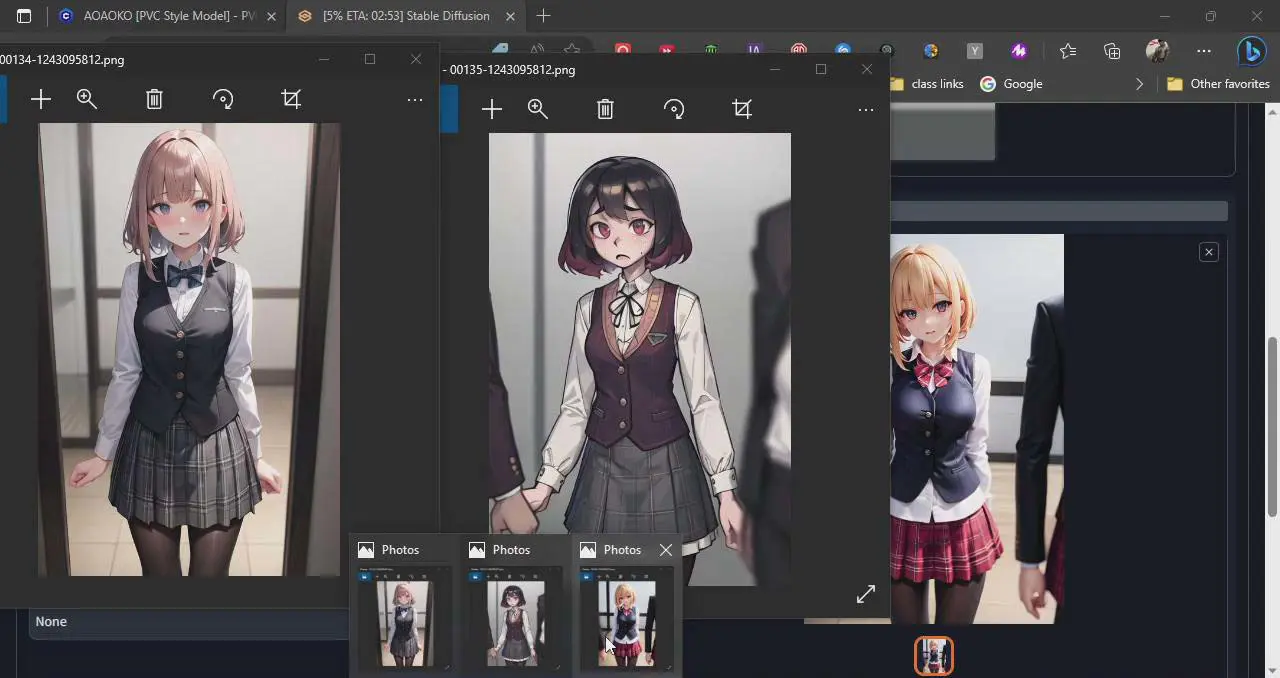Viewport: 1280px width, 678px height.
Task: Delete the 00135-1243095812.png photo
Action: tap(605, 109)
